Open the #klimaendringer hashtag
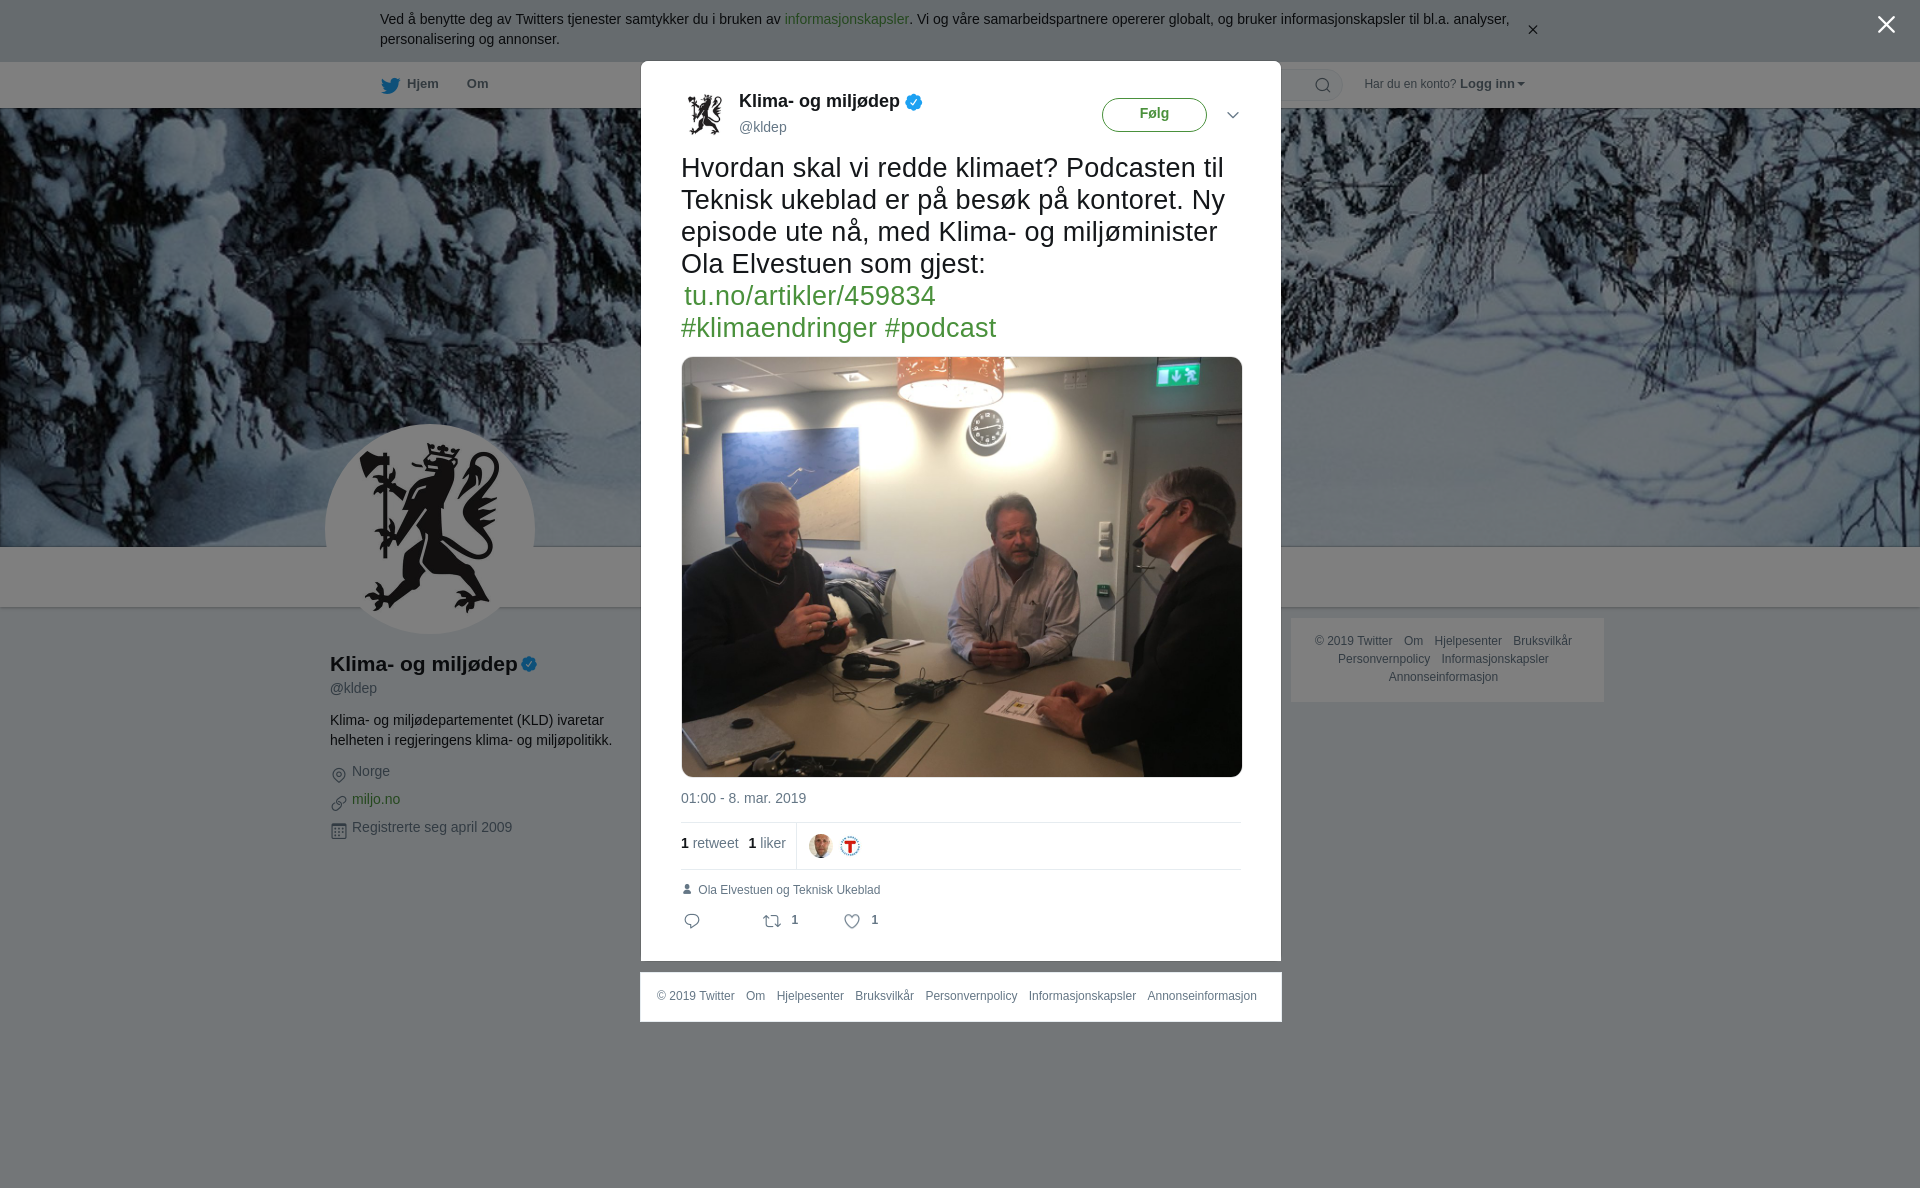 coord(779,328)
